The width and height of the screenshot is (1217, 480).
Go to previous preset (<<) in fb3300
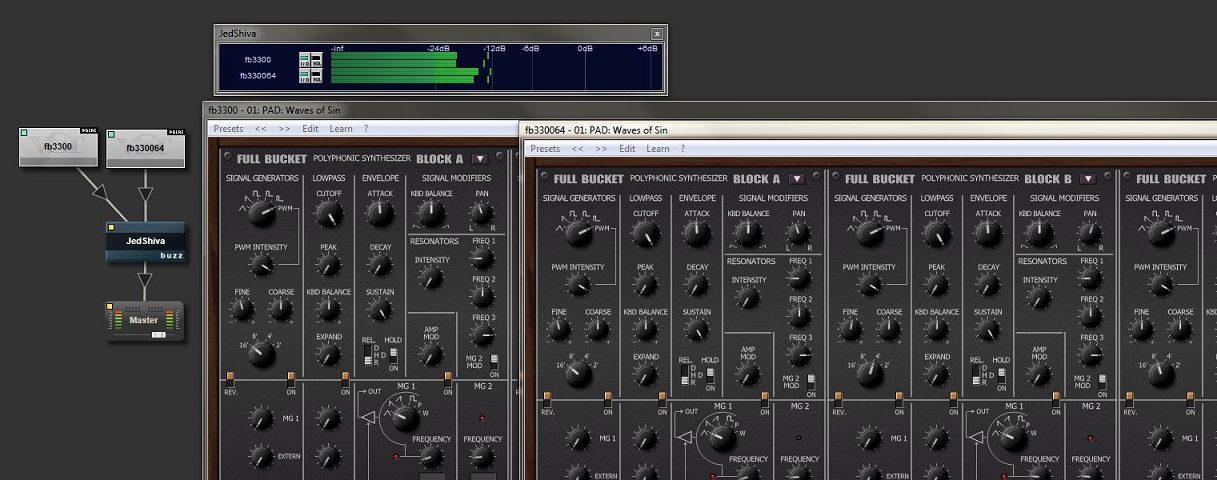260,128
